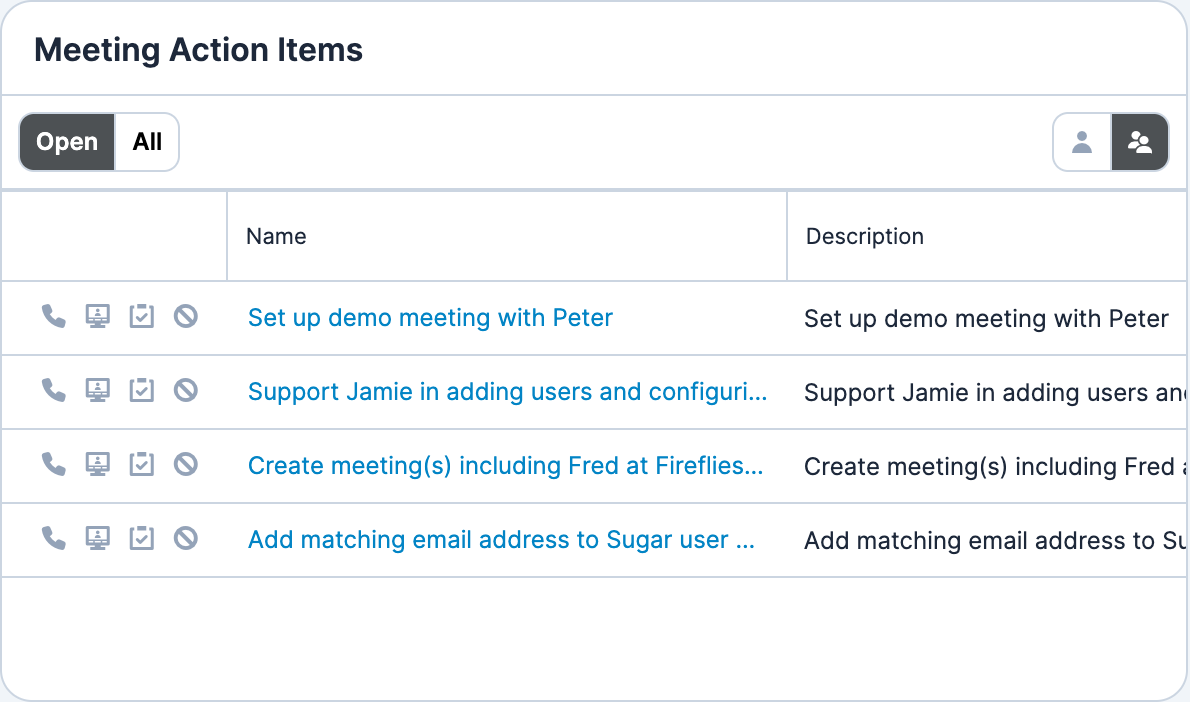Dismiss the "Add matching email address" action item
The image size is (1190, 702).
(x=186, y=538)
